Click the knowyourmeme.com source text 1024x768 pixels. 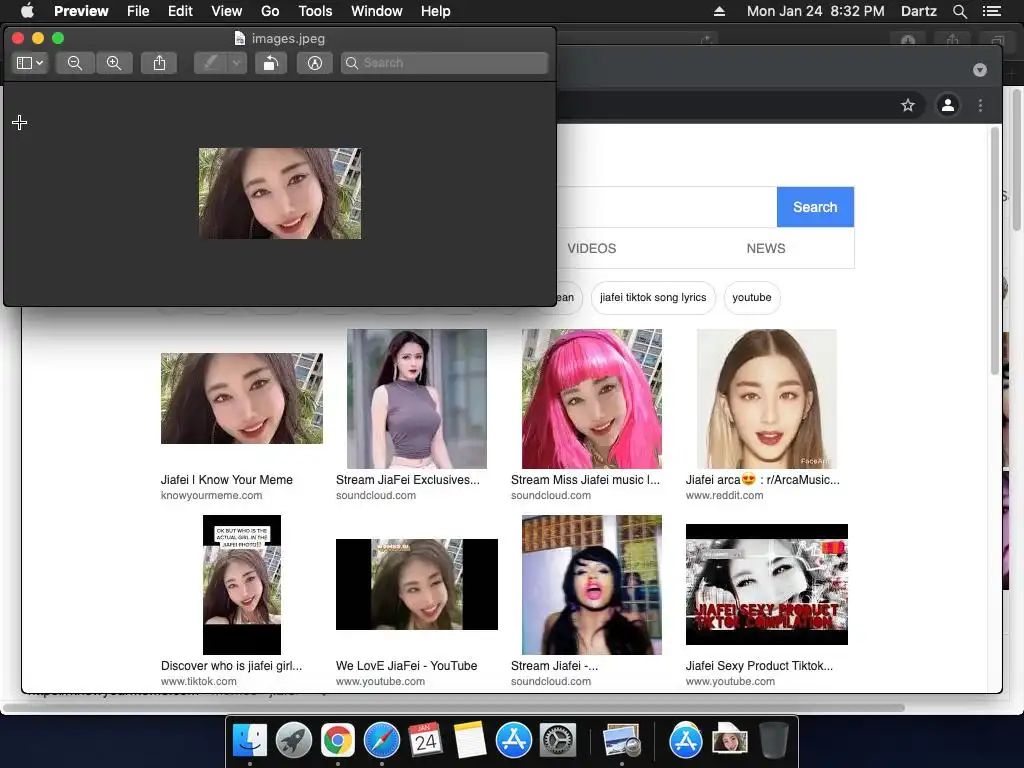click(212, 496)
